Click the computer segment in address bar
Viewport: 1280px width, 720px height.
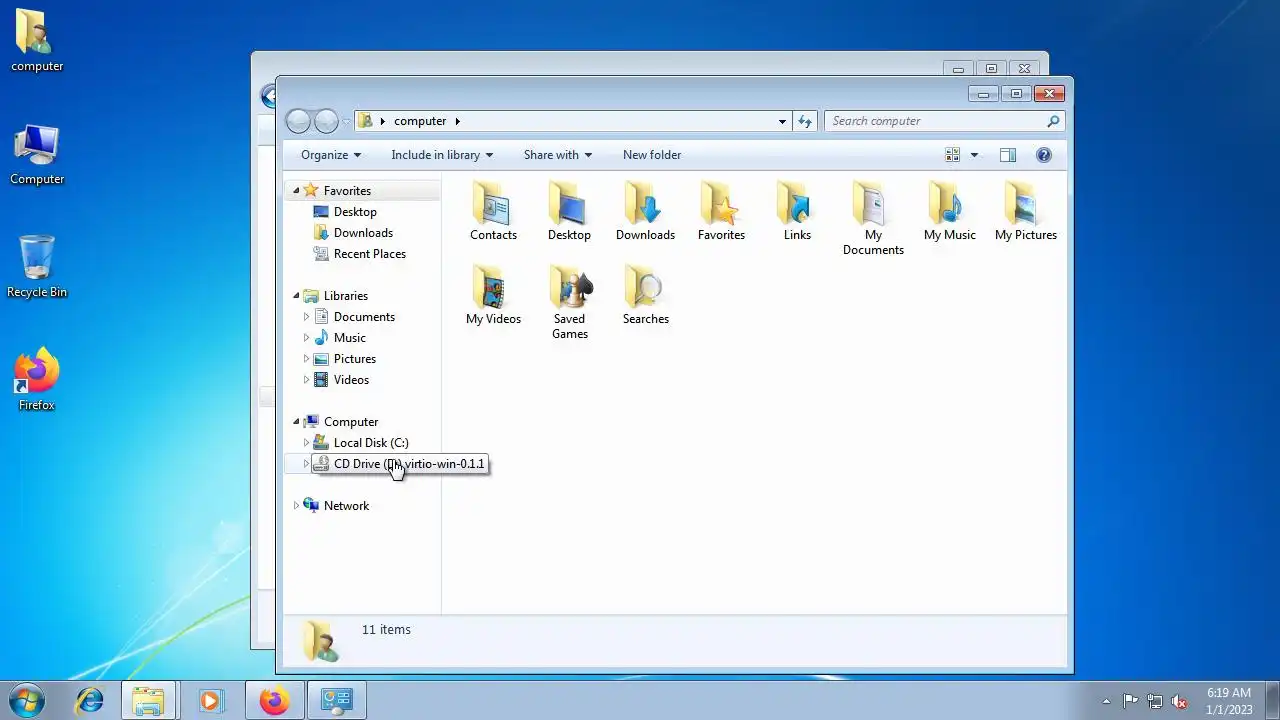pyautogui.click(x=420, y=121)
